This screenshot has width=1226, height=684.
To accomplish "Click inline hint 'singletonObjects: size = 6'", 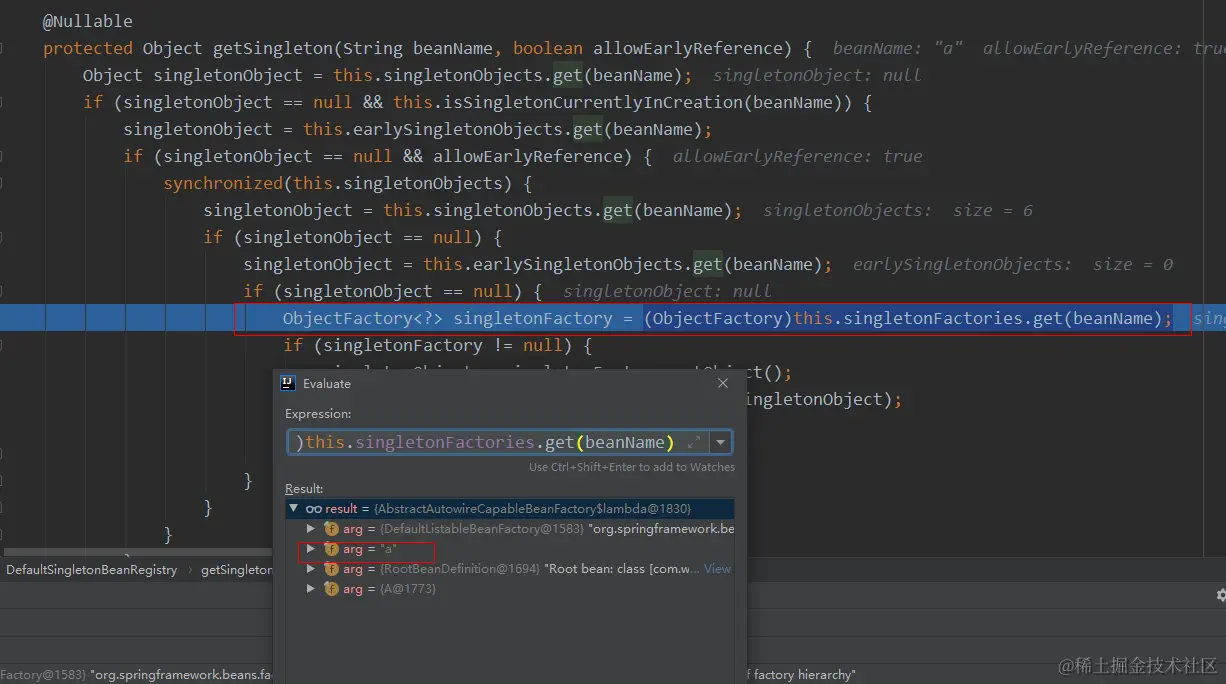I will 897,210.
